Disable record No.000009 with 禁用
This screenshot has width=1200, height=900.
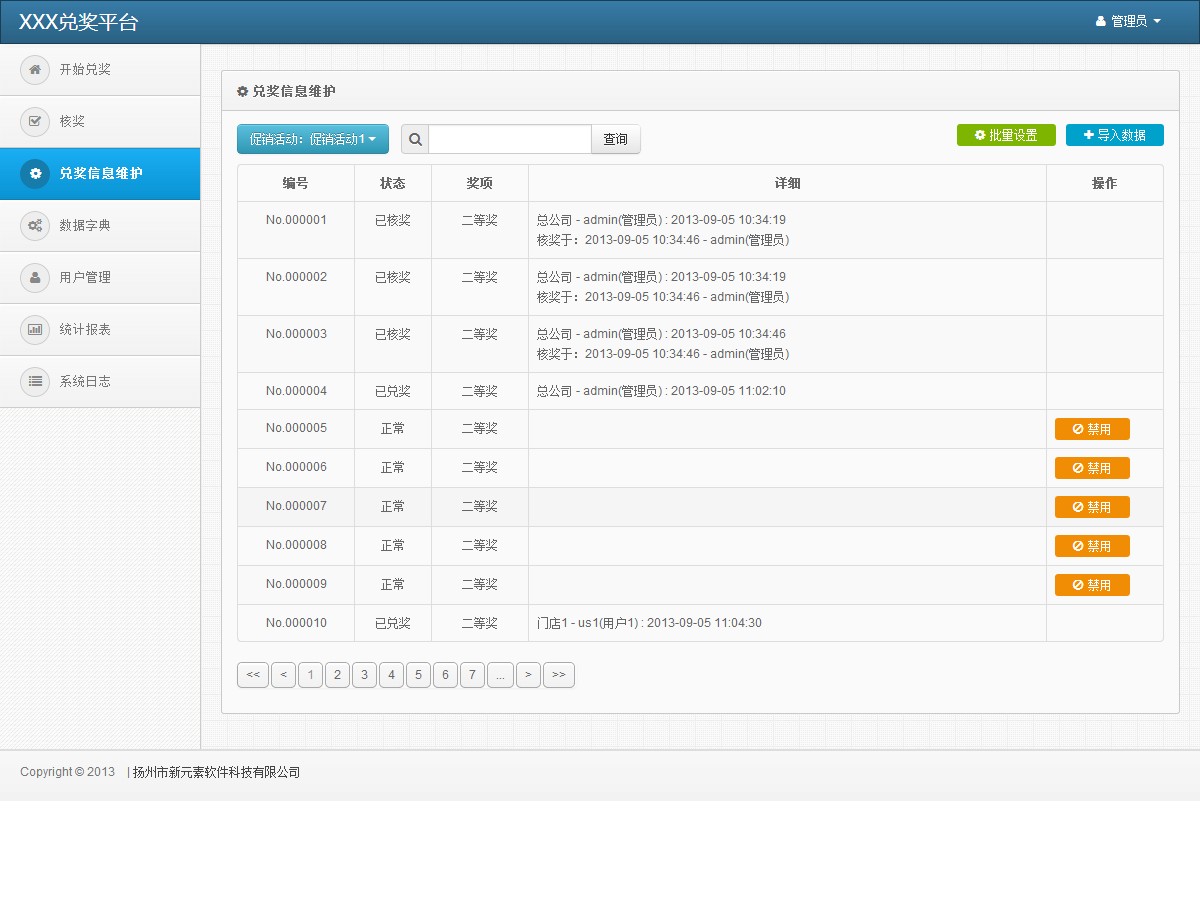tap(1092, 585)
